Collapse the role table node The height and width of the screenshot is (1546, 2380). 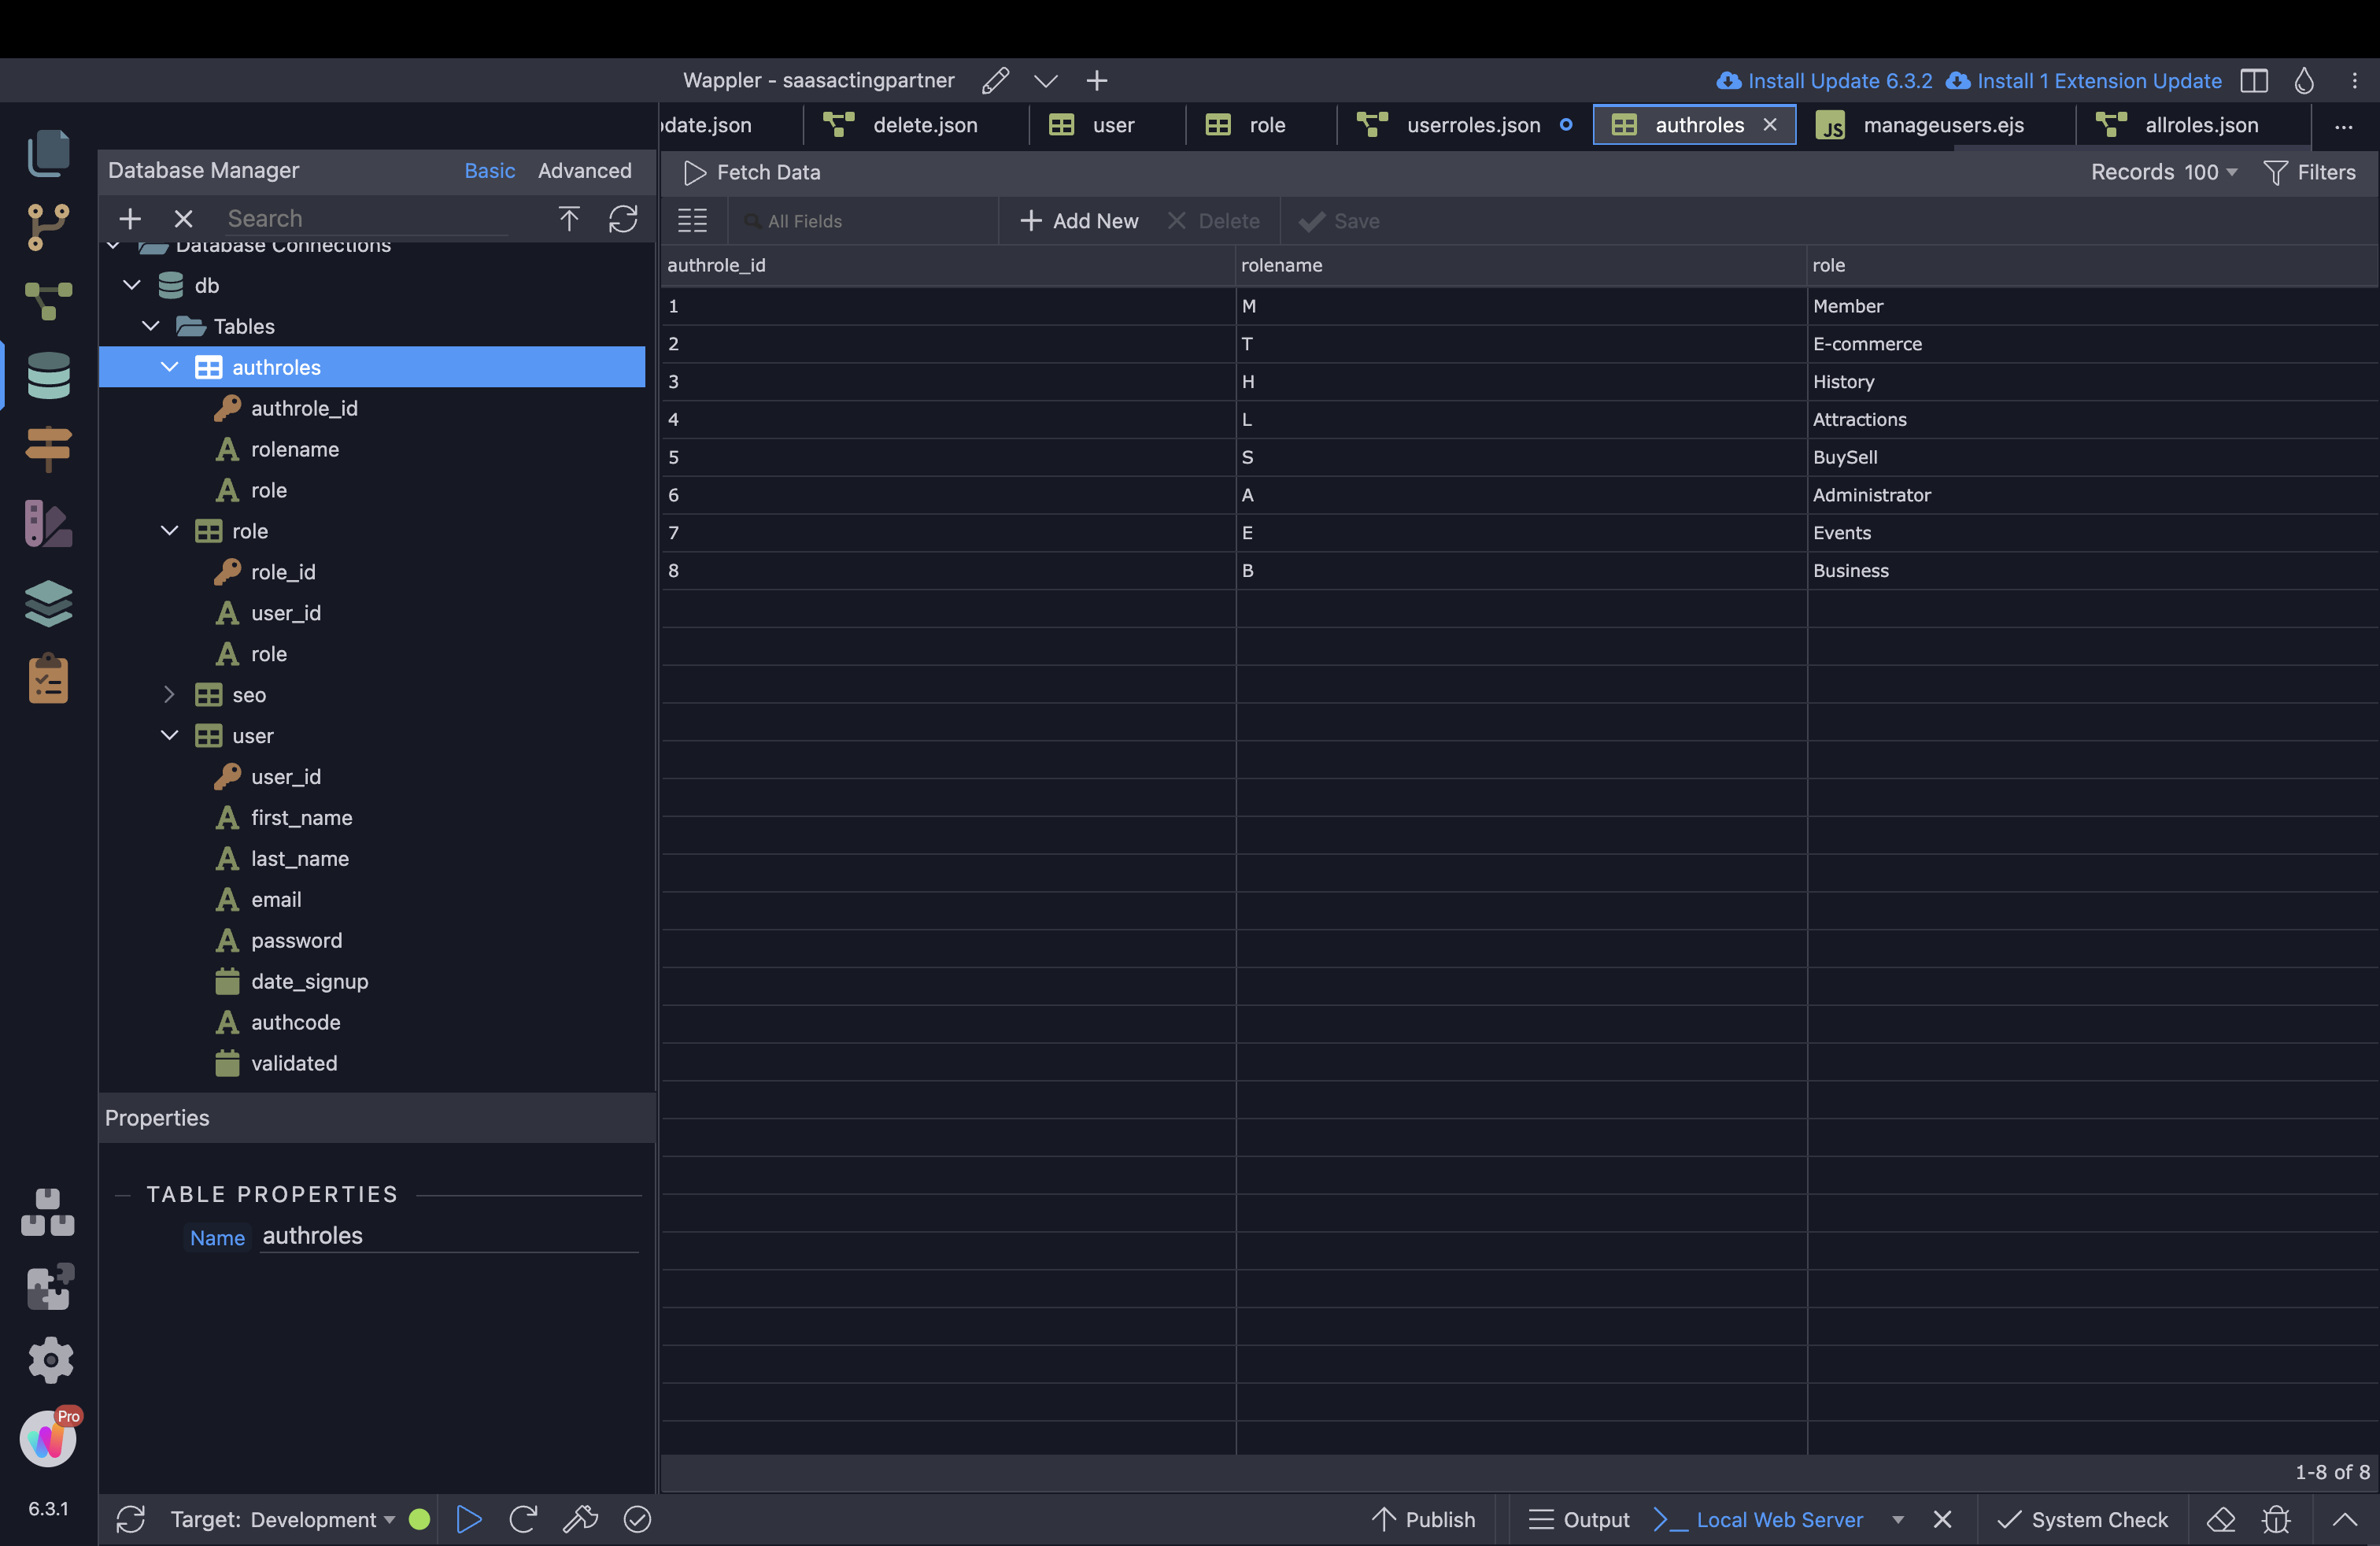tap(170, 531)
